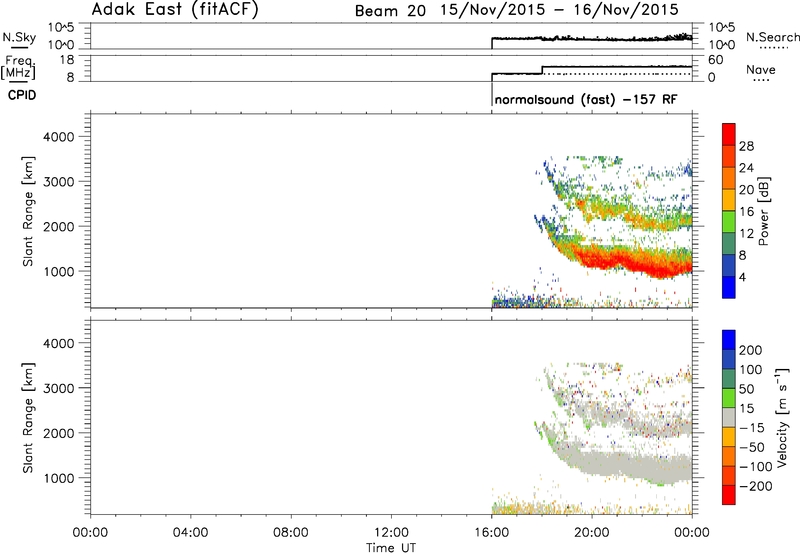
Task: Click the 'CPID' label
Action: [x=22, y=95]
